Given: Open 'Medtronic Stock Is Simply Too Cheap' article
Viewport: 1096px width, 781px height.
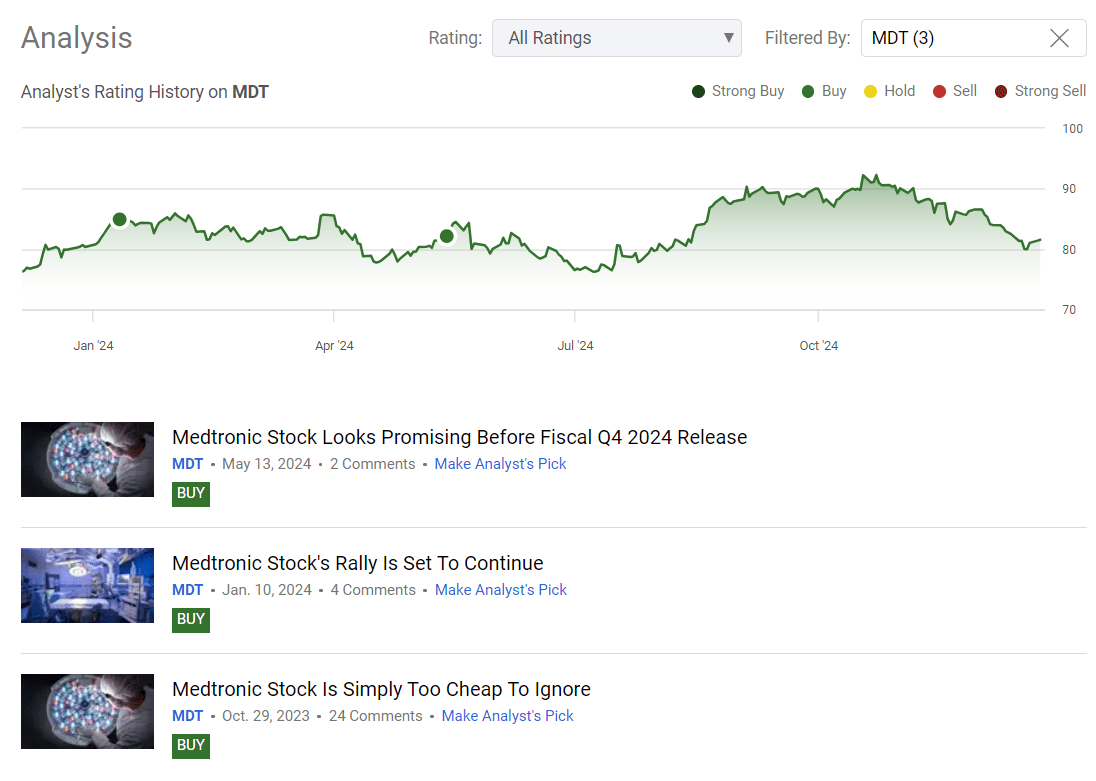Looking at the screenshot, I should tap(381, 689).
